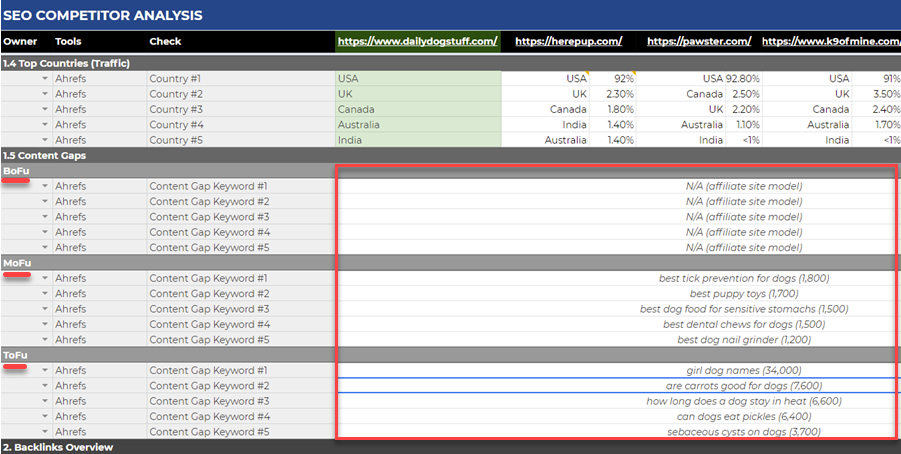
Task: Open Owner dropdown for Country #5 row
Action: (44, 140)
